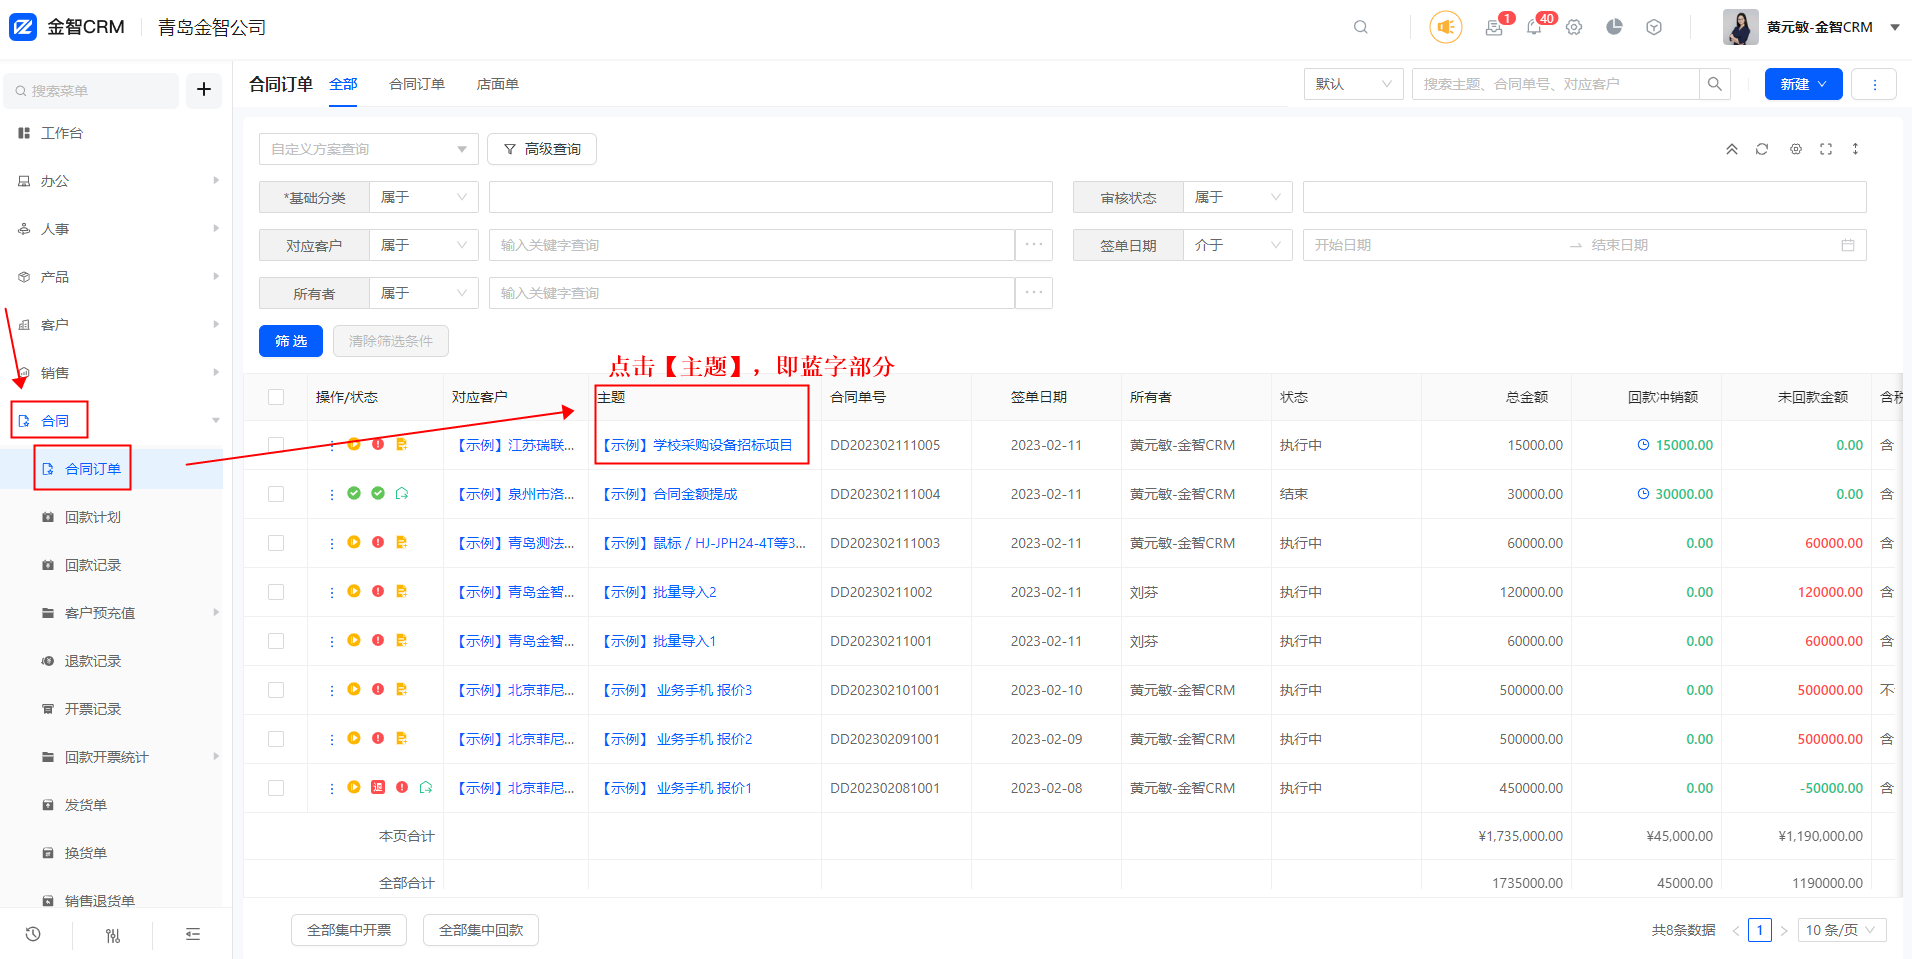Image resolution: width=1912 pixels, height=959 pixels.
Task: Check the row for DD202302111003
Action: 276,543
